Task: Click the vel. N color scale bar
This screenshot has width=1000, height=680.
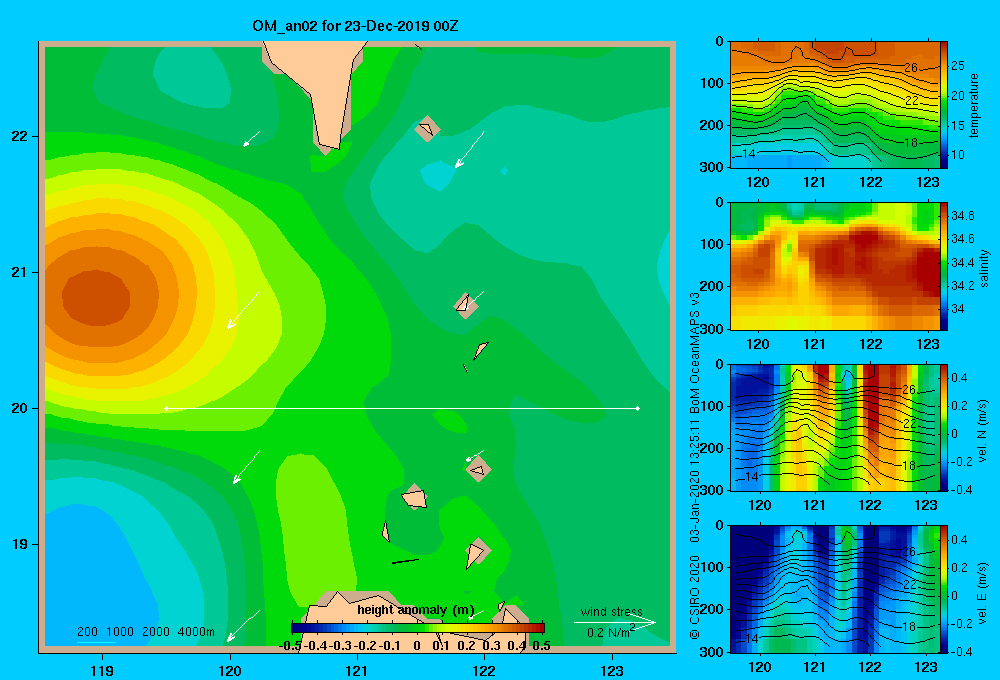Action: point(944,427)
